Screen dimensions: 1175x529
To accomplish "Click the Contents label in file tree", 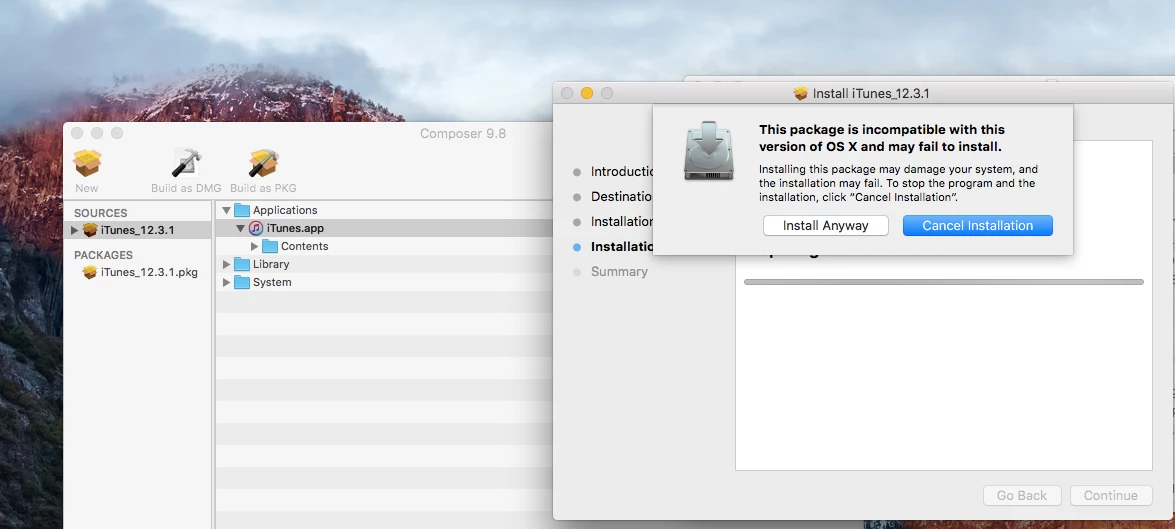I will point(304,247).
